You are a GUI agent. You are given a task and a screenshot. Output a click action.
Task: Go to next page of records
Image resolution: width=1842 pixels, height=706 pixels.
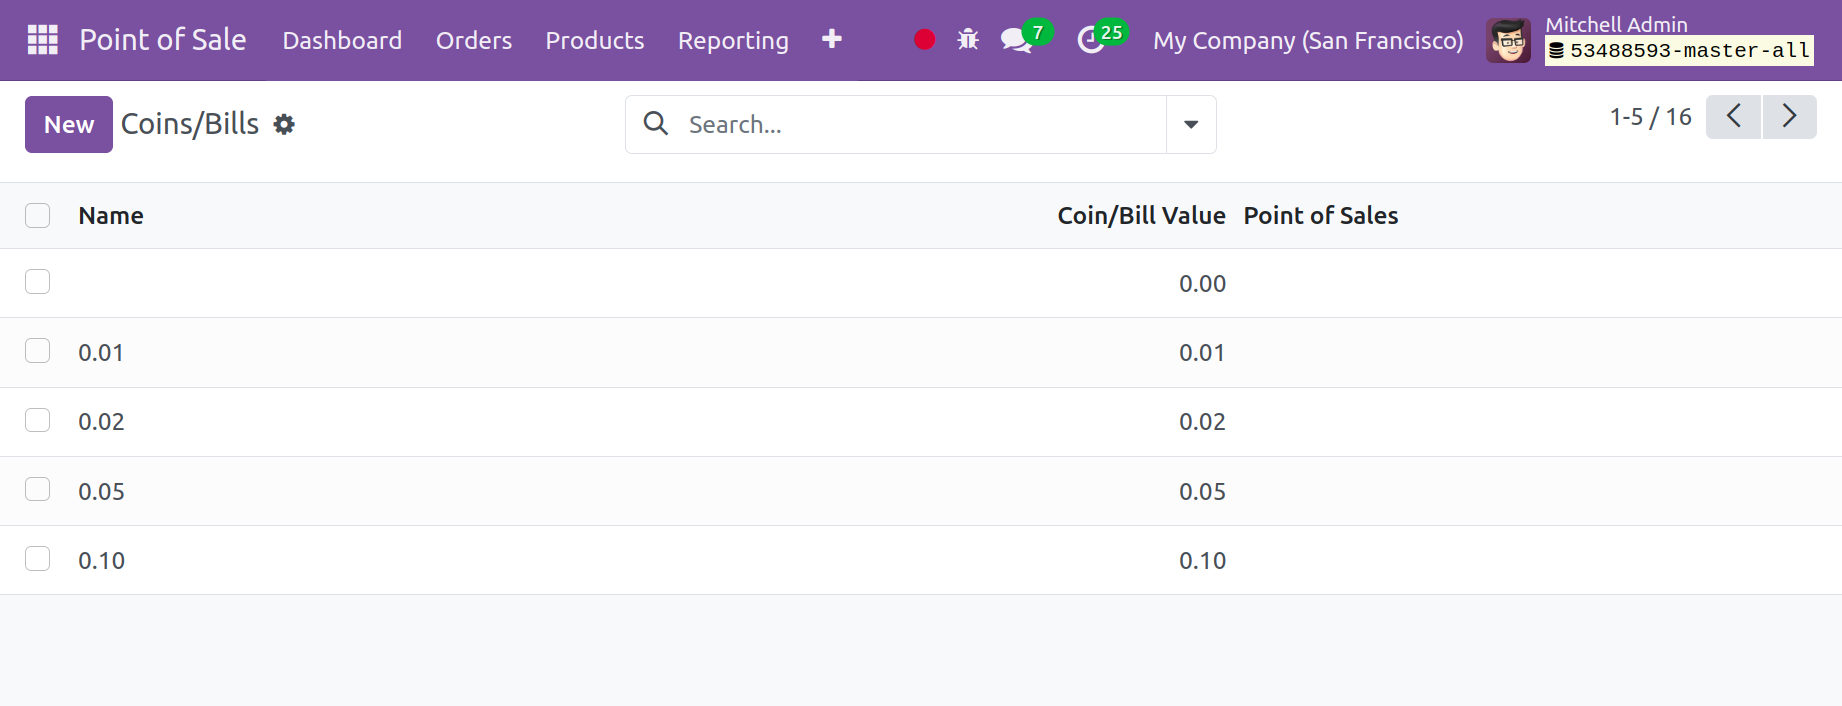[x=1788, y=117]
